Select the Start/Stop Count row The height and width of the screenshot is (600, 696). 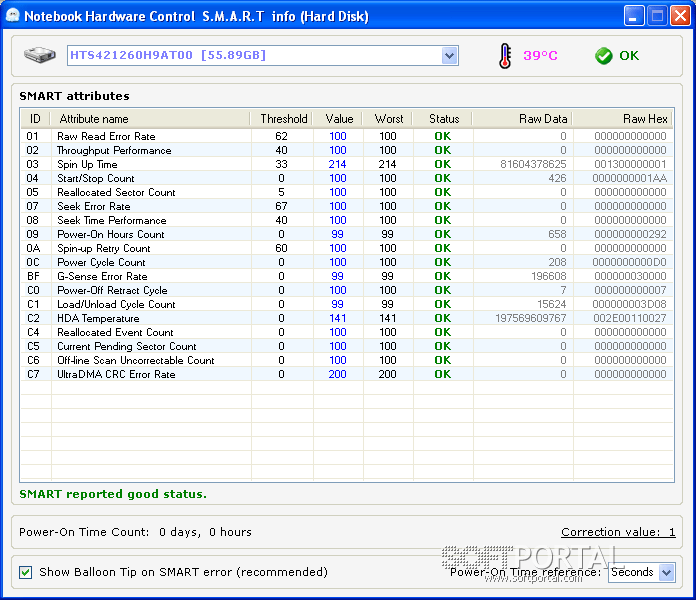coord(347,178)
